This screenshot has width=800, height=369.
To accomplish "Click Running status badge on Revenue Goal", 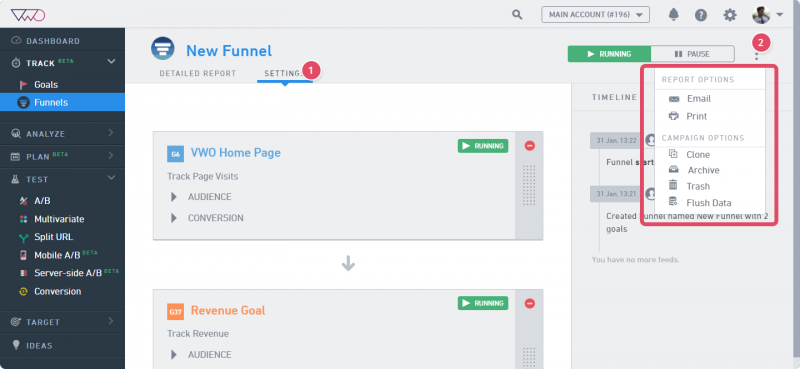I will 483,303.
